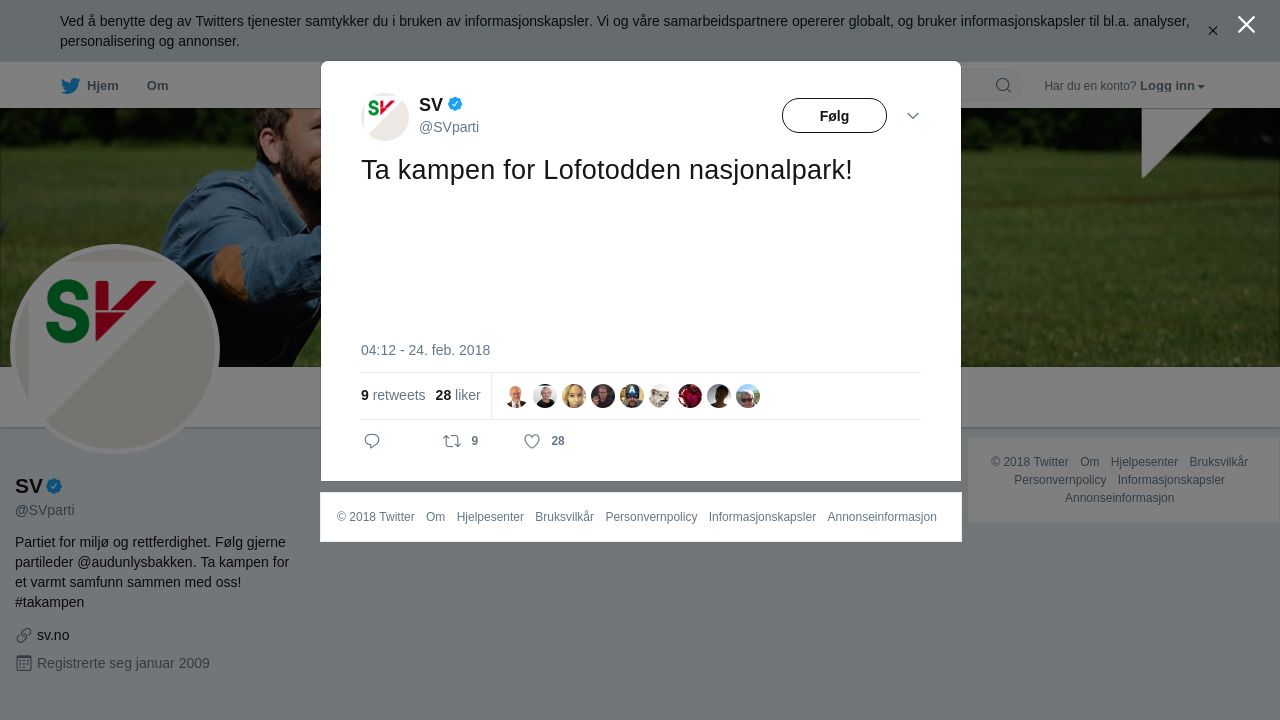Open Personvernpolicy in the modal footer

tap(651, 517)
